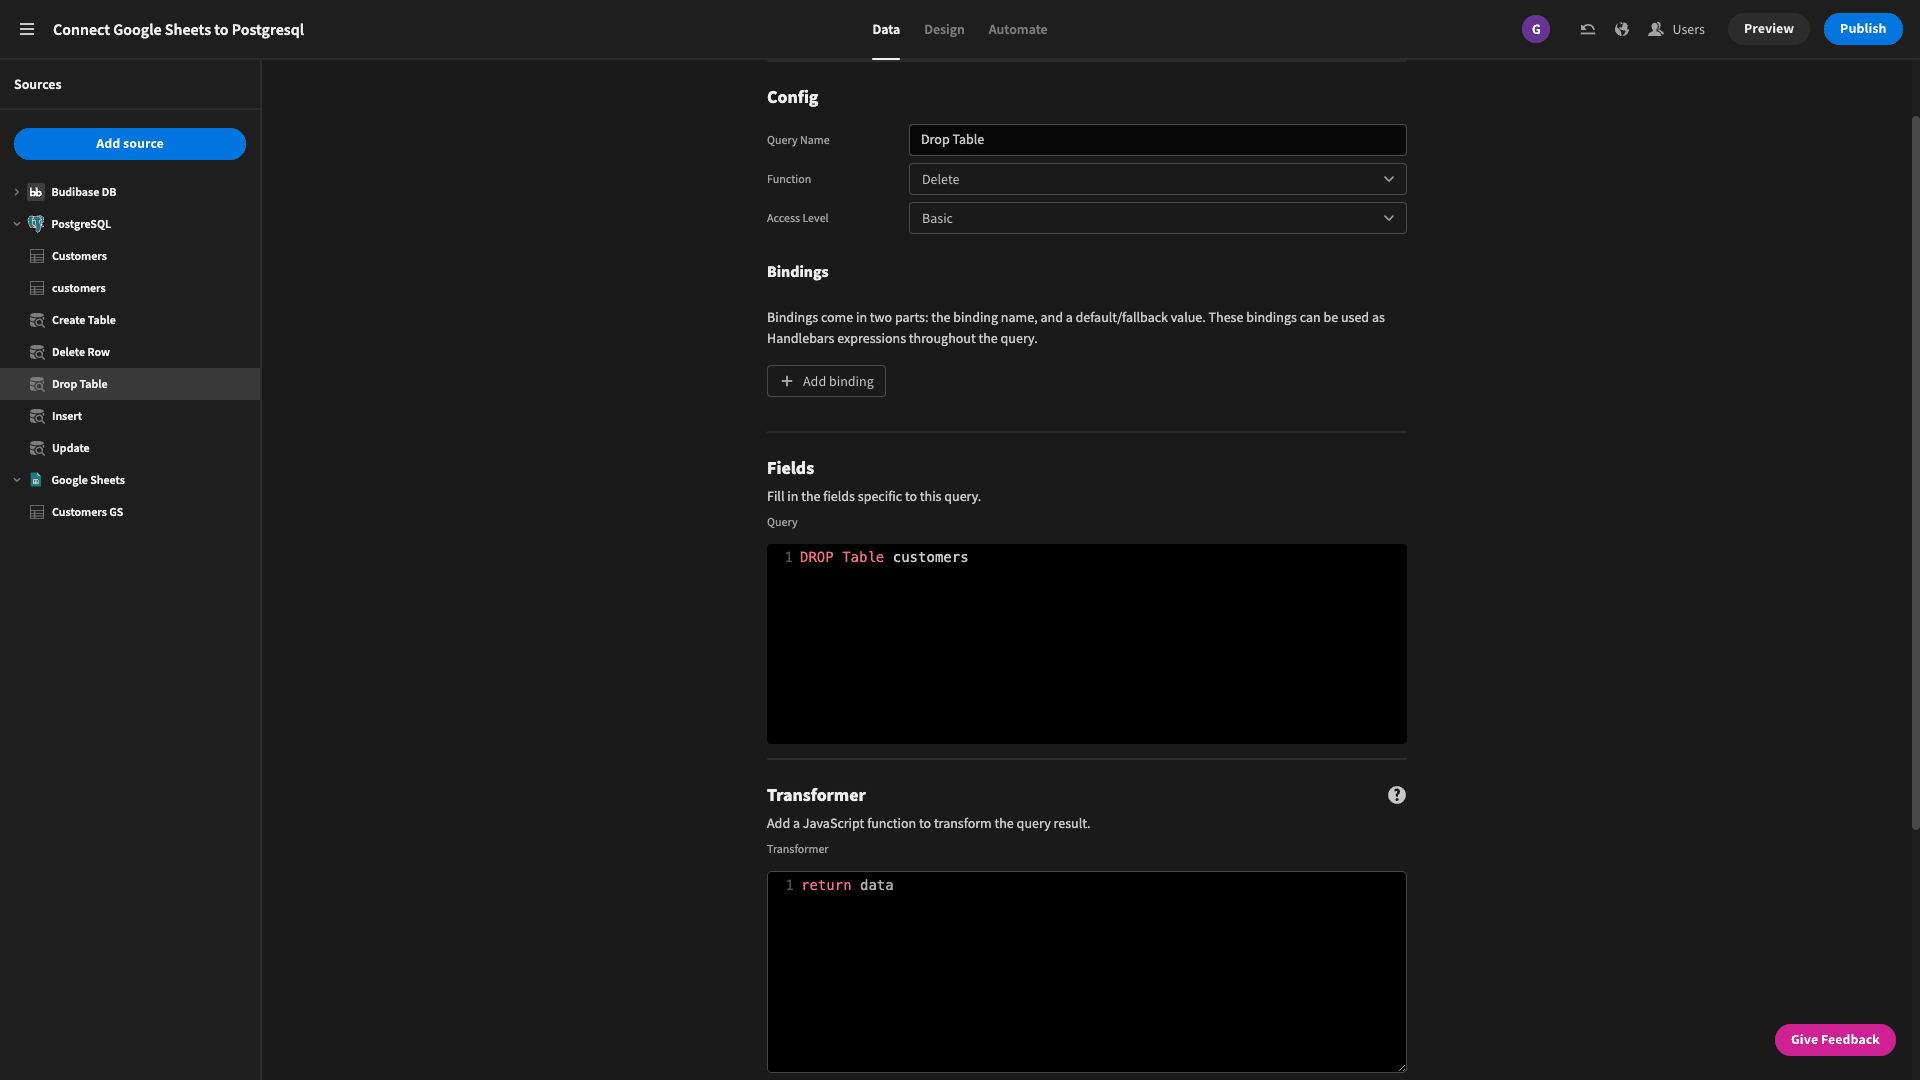Click the Delete Row query icon

37,352
